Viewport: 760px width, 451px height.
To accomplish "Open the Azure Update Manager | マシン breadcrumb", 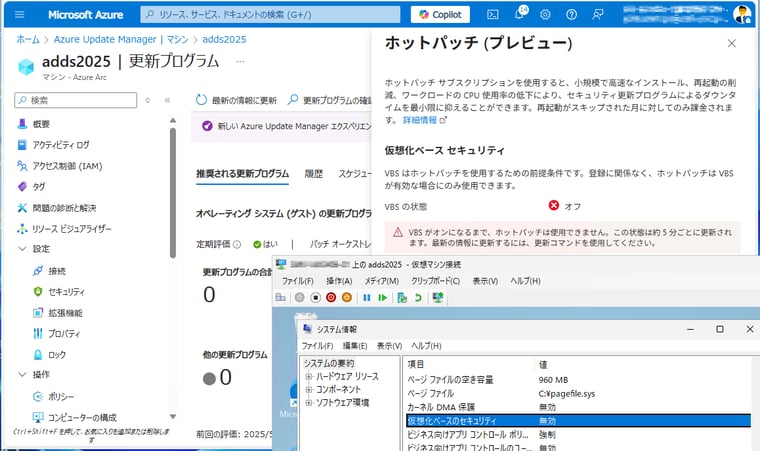I will 121,39.
